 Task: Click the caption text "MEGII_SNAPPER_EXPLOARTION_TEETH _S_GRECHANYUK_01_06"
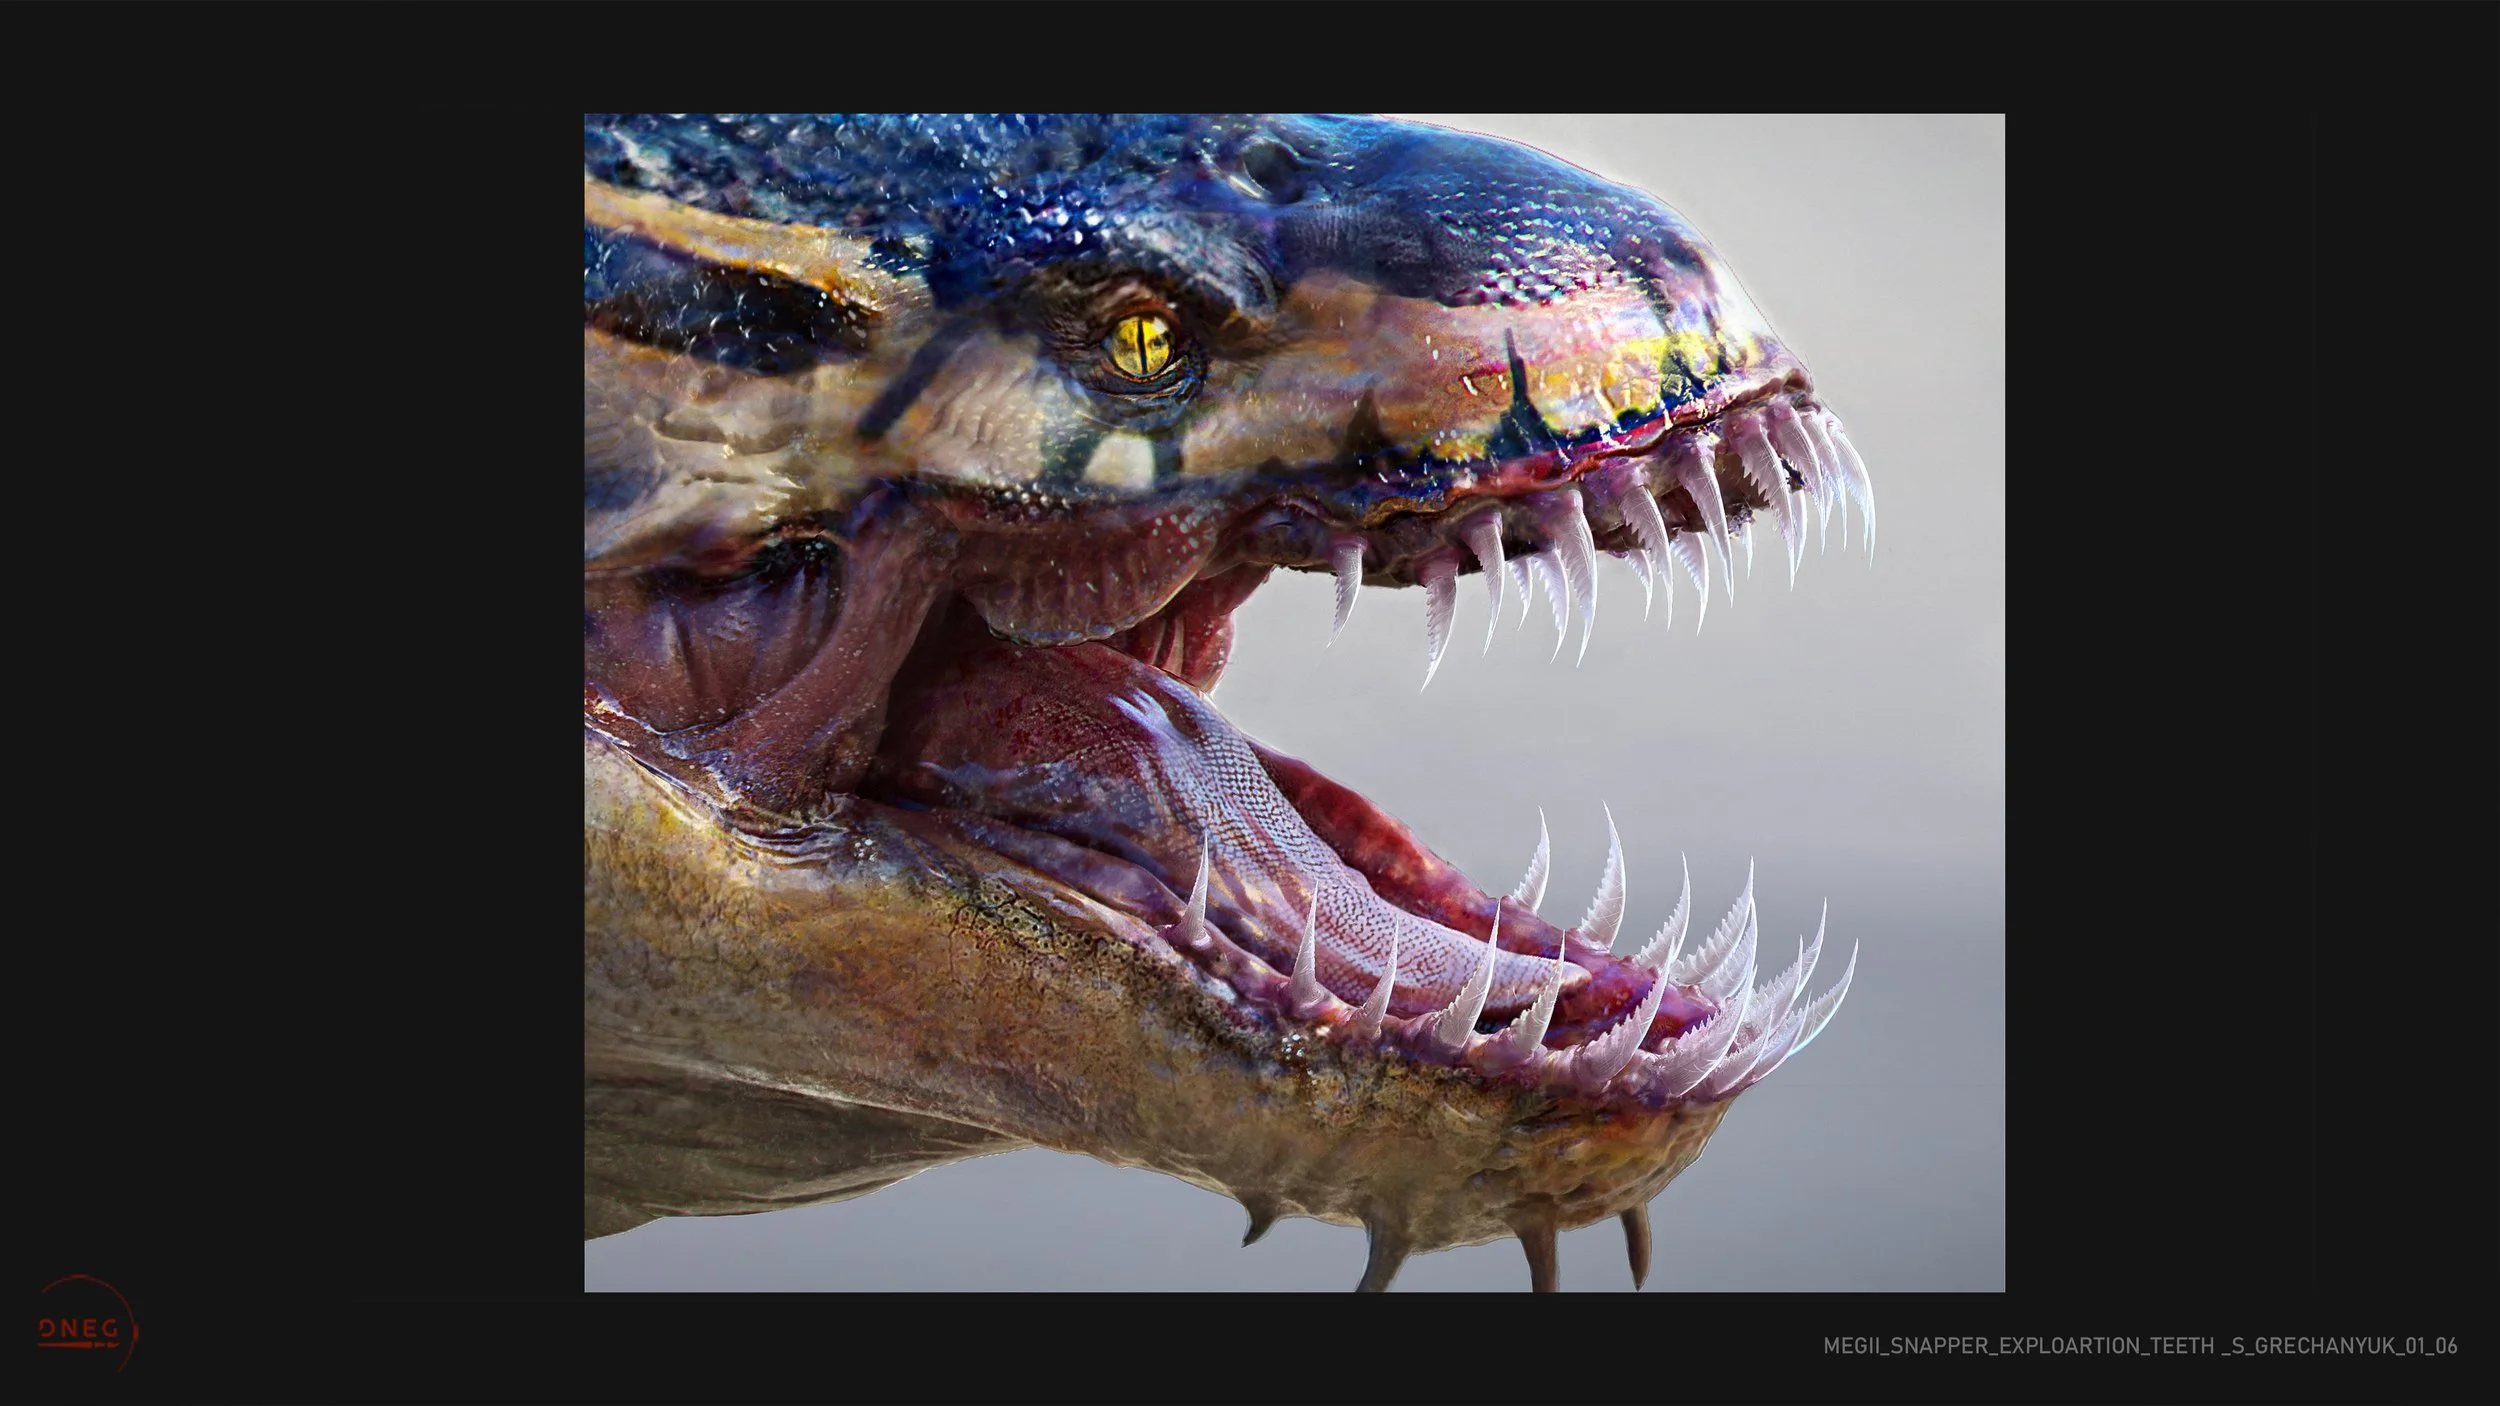click(x=2140, y=1346)
